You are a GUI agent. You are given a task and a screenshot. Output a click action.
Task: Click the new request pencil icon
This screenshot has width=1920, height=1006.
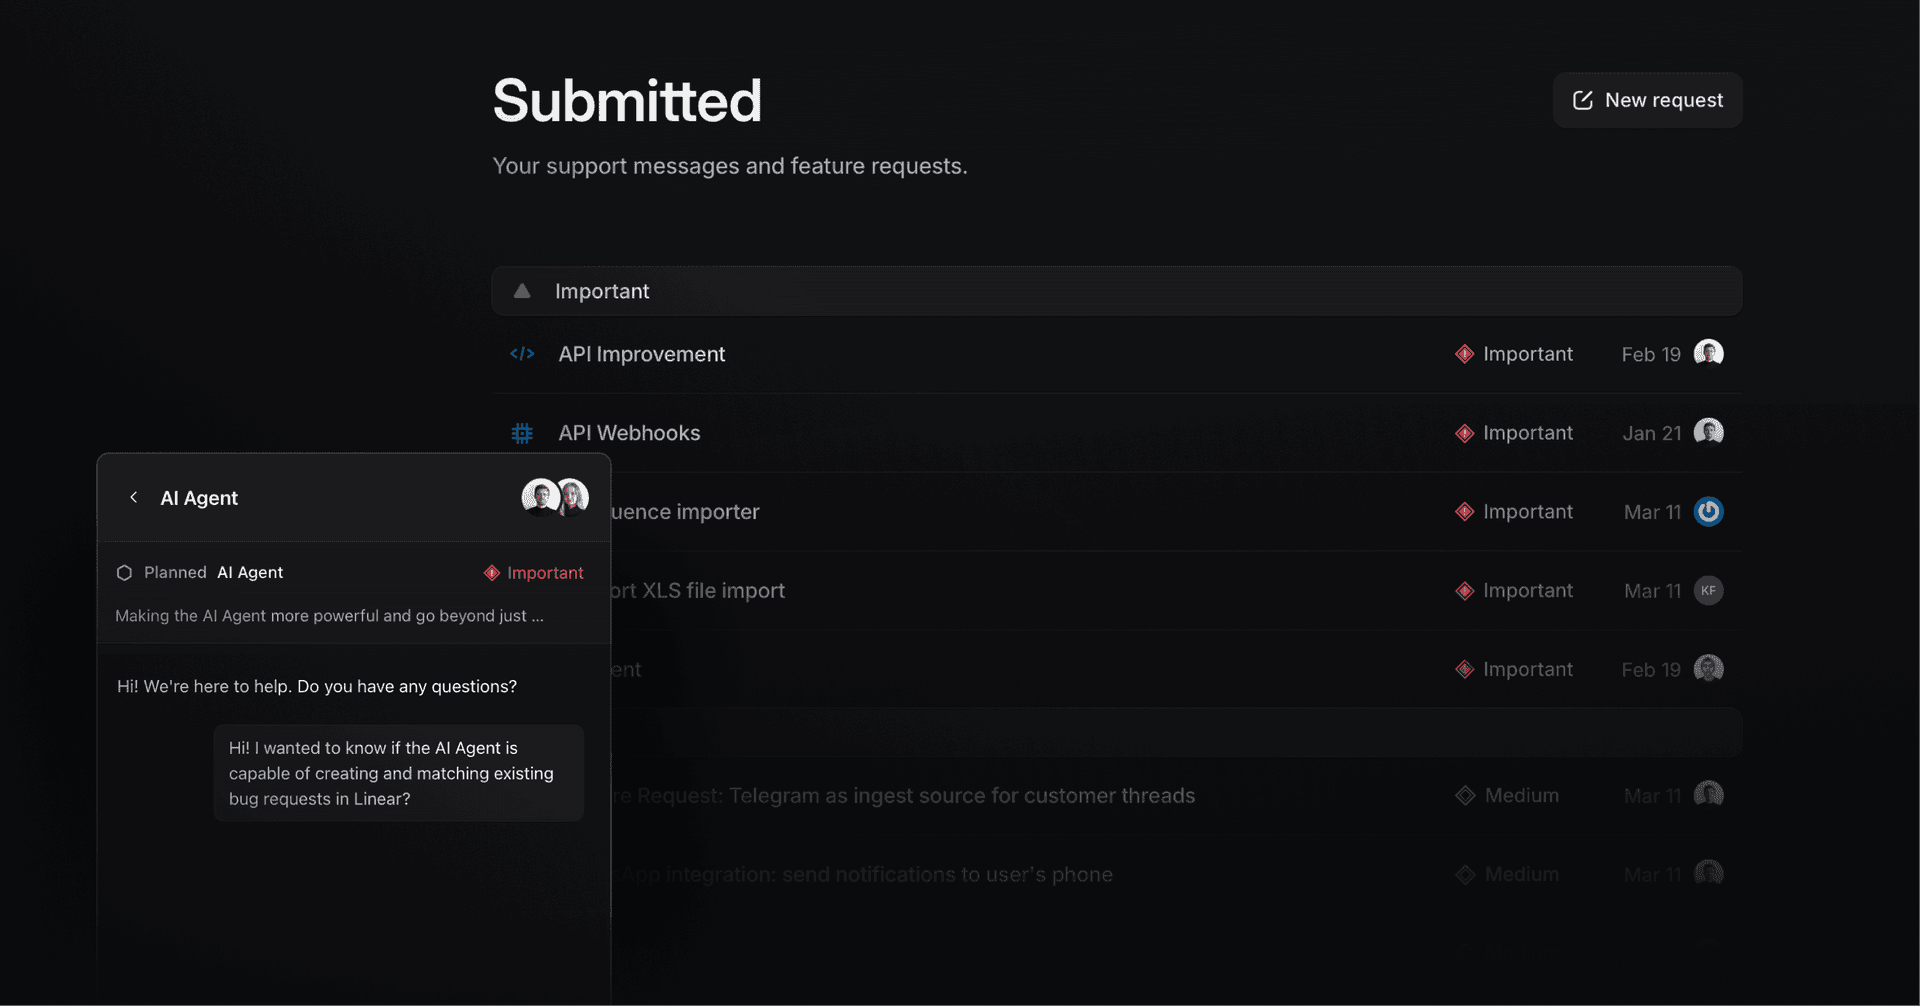1582,99
